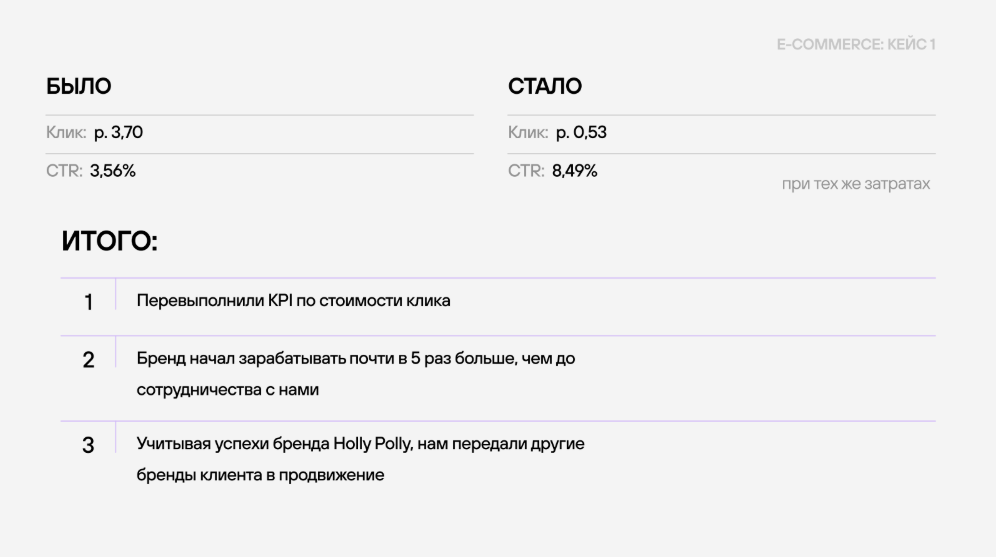Click number 3 in the results list

[x=89, y=445]
